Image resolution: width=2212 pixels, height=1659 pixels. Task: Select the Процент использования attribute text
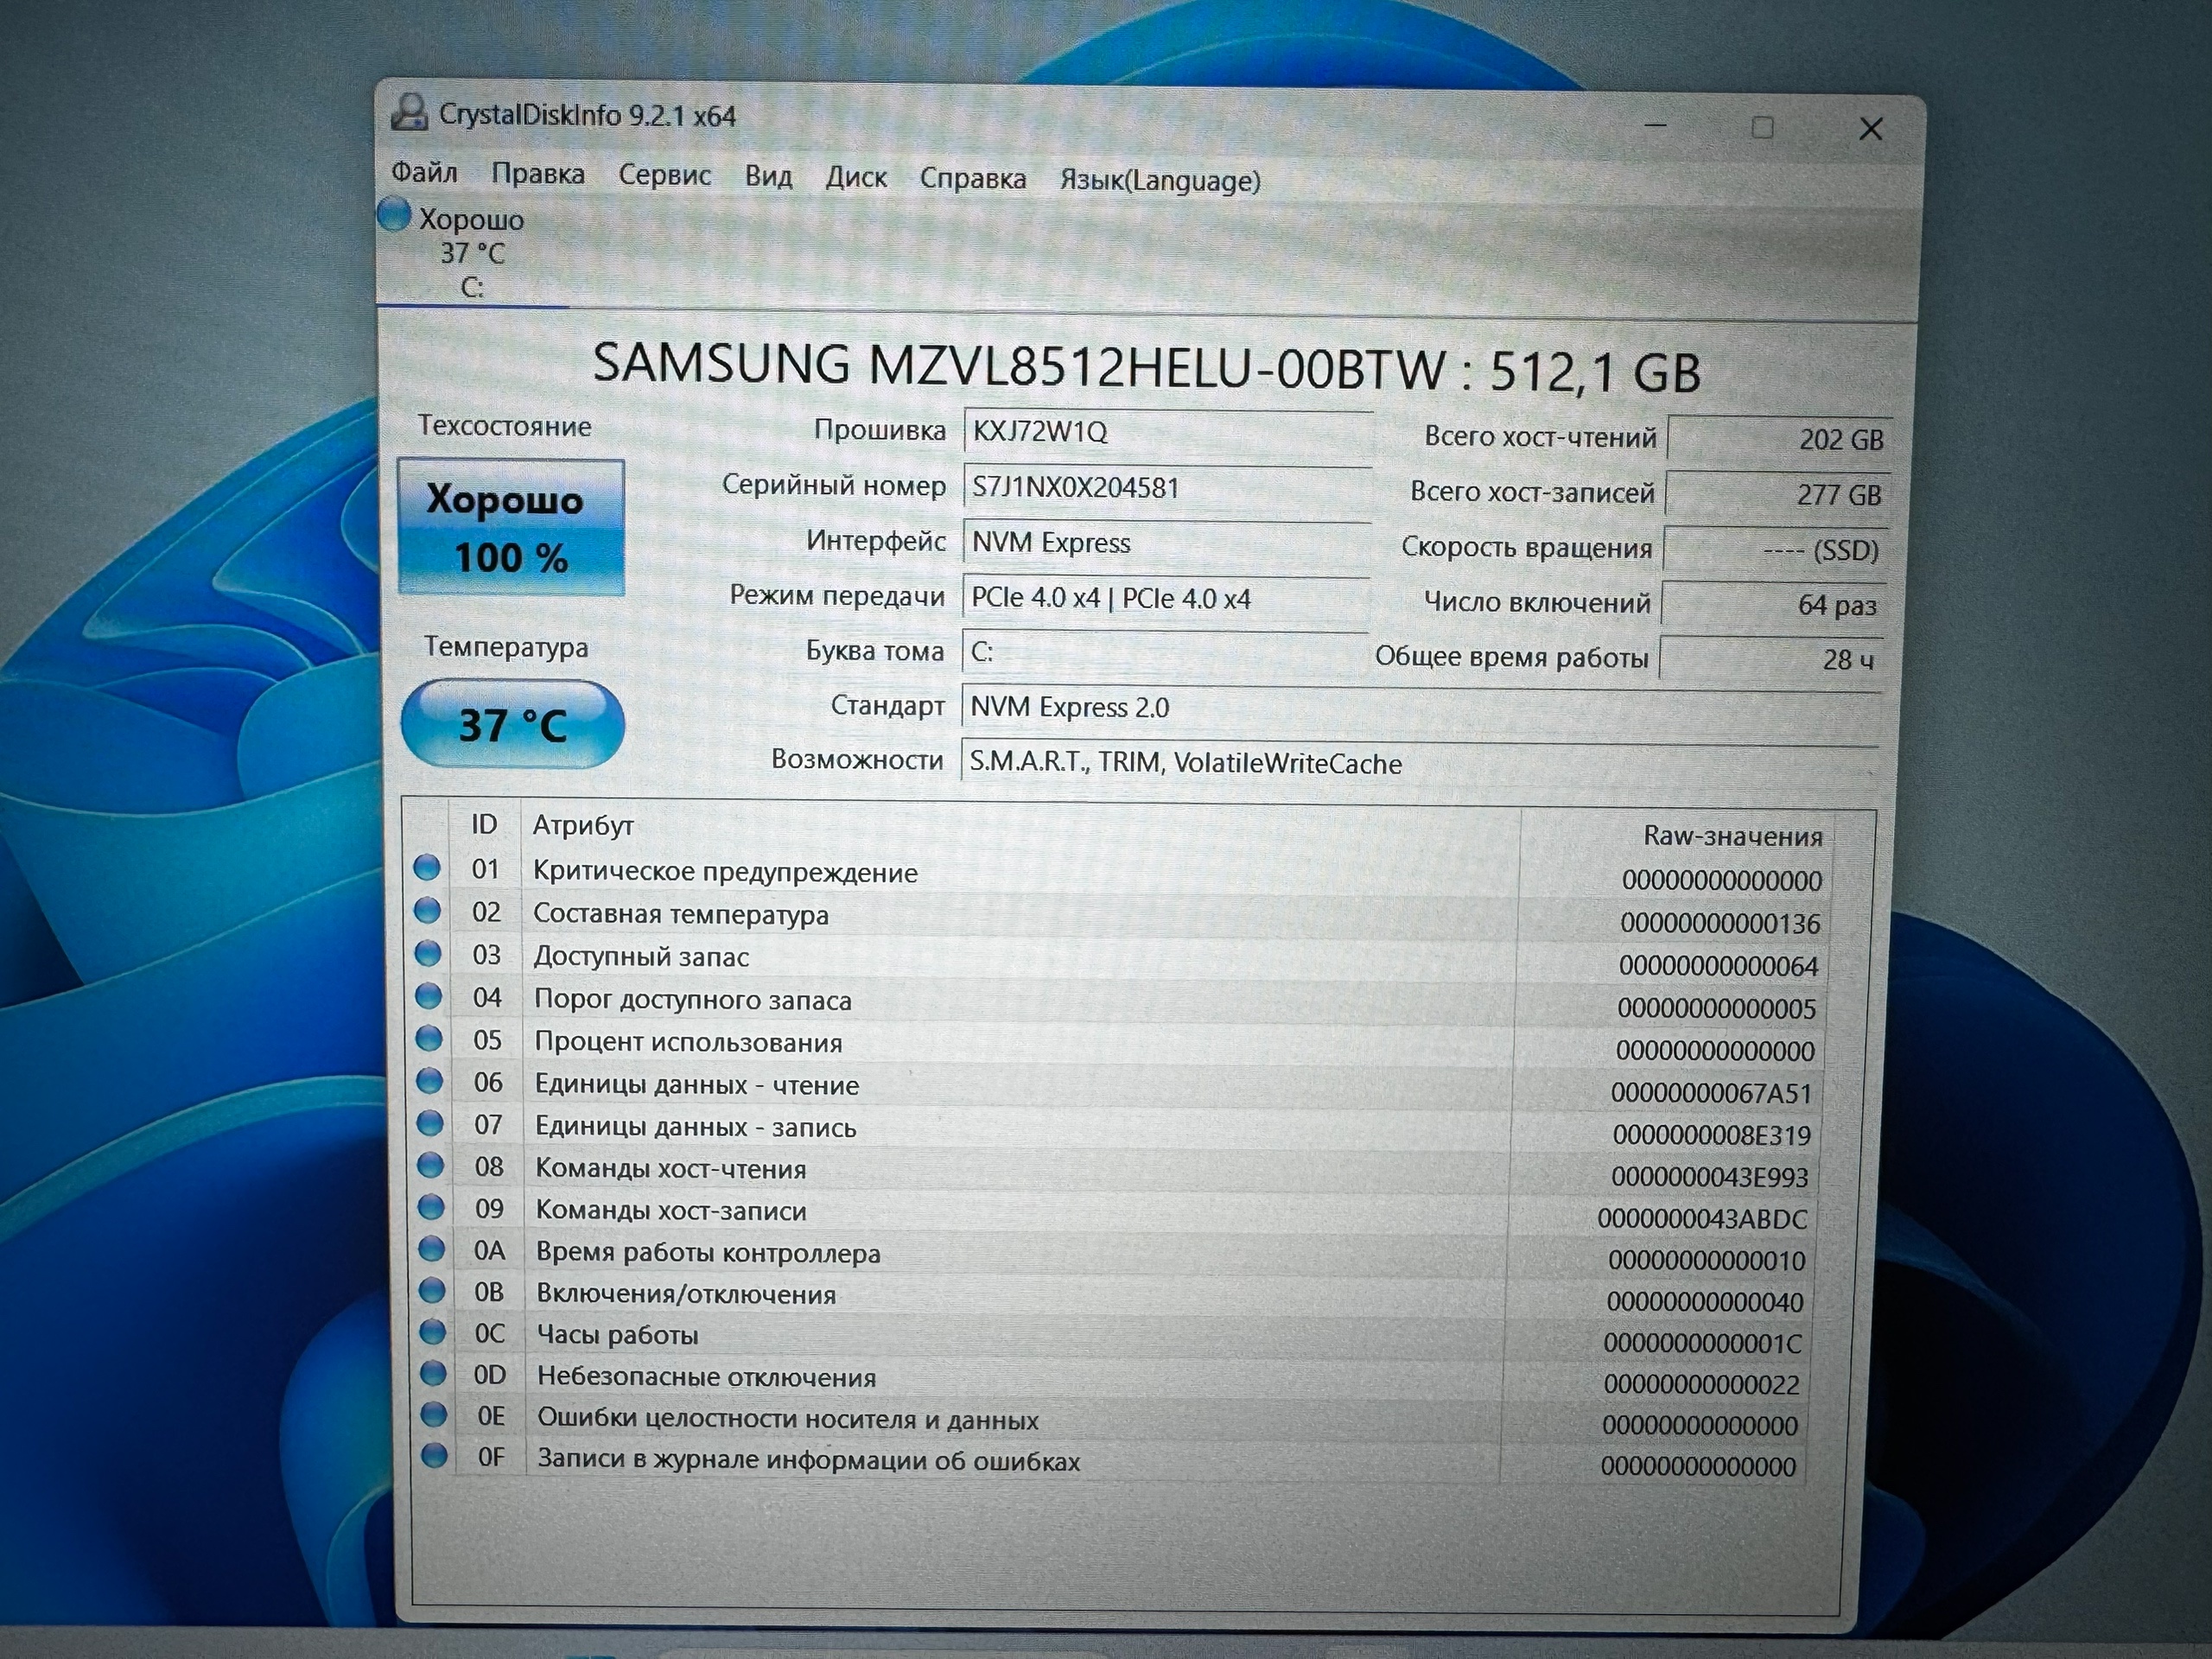click(689, 1043)
